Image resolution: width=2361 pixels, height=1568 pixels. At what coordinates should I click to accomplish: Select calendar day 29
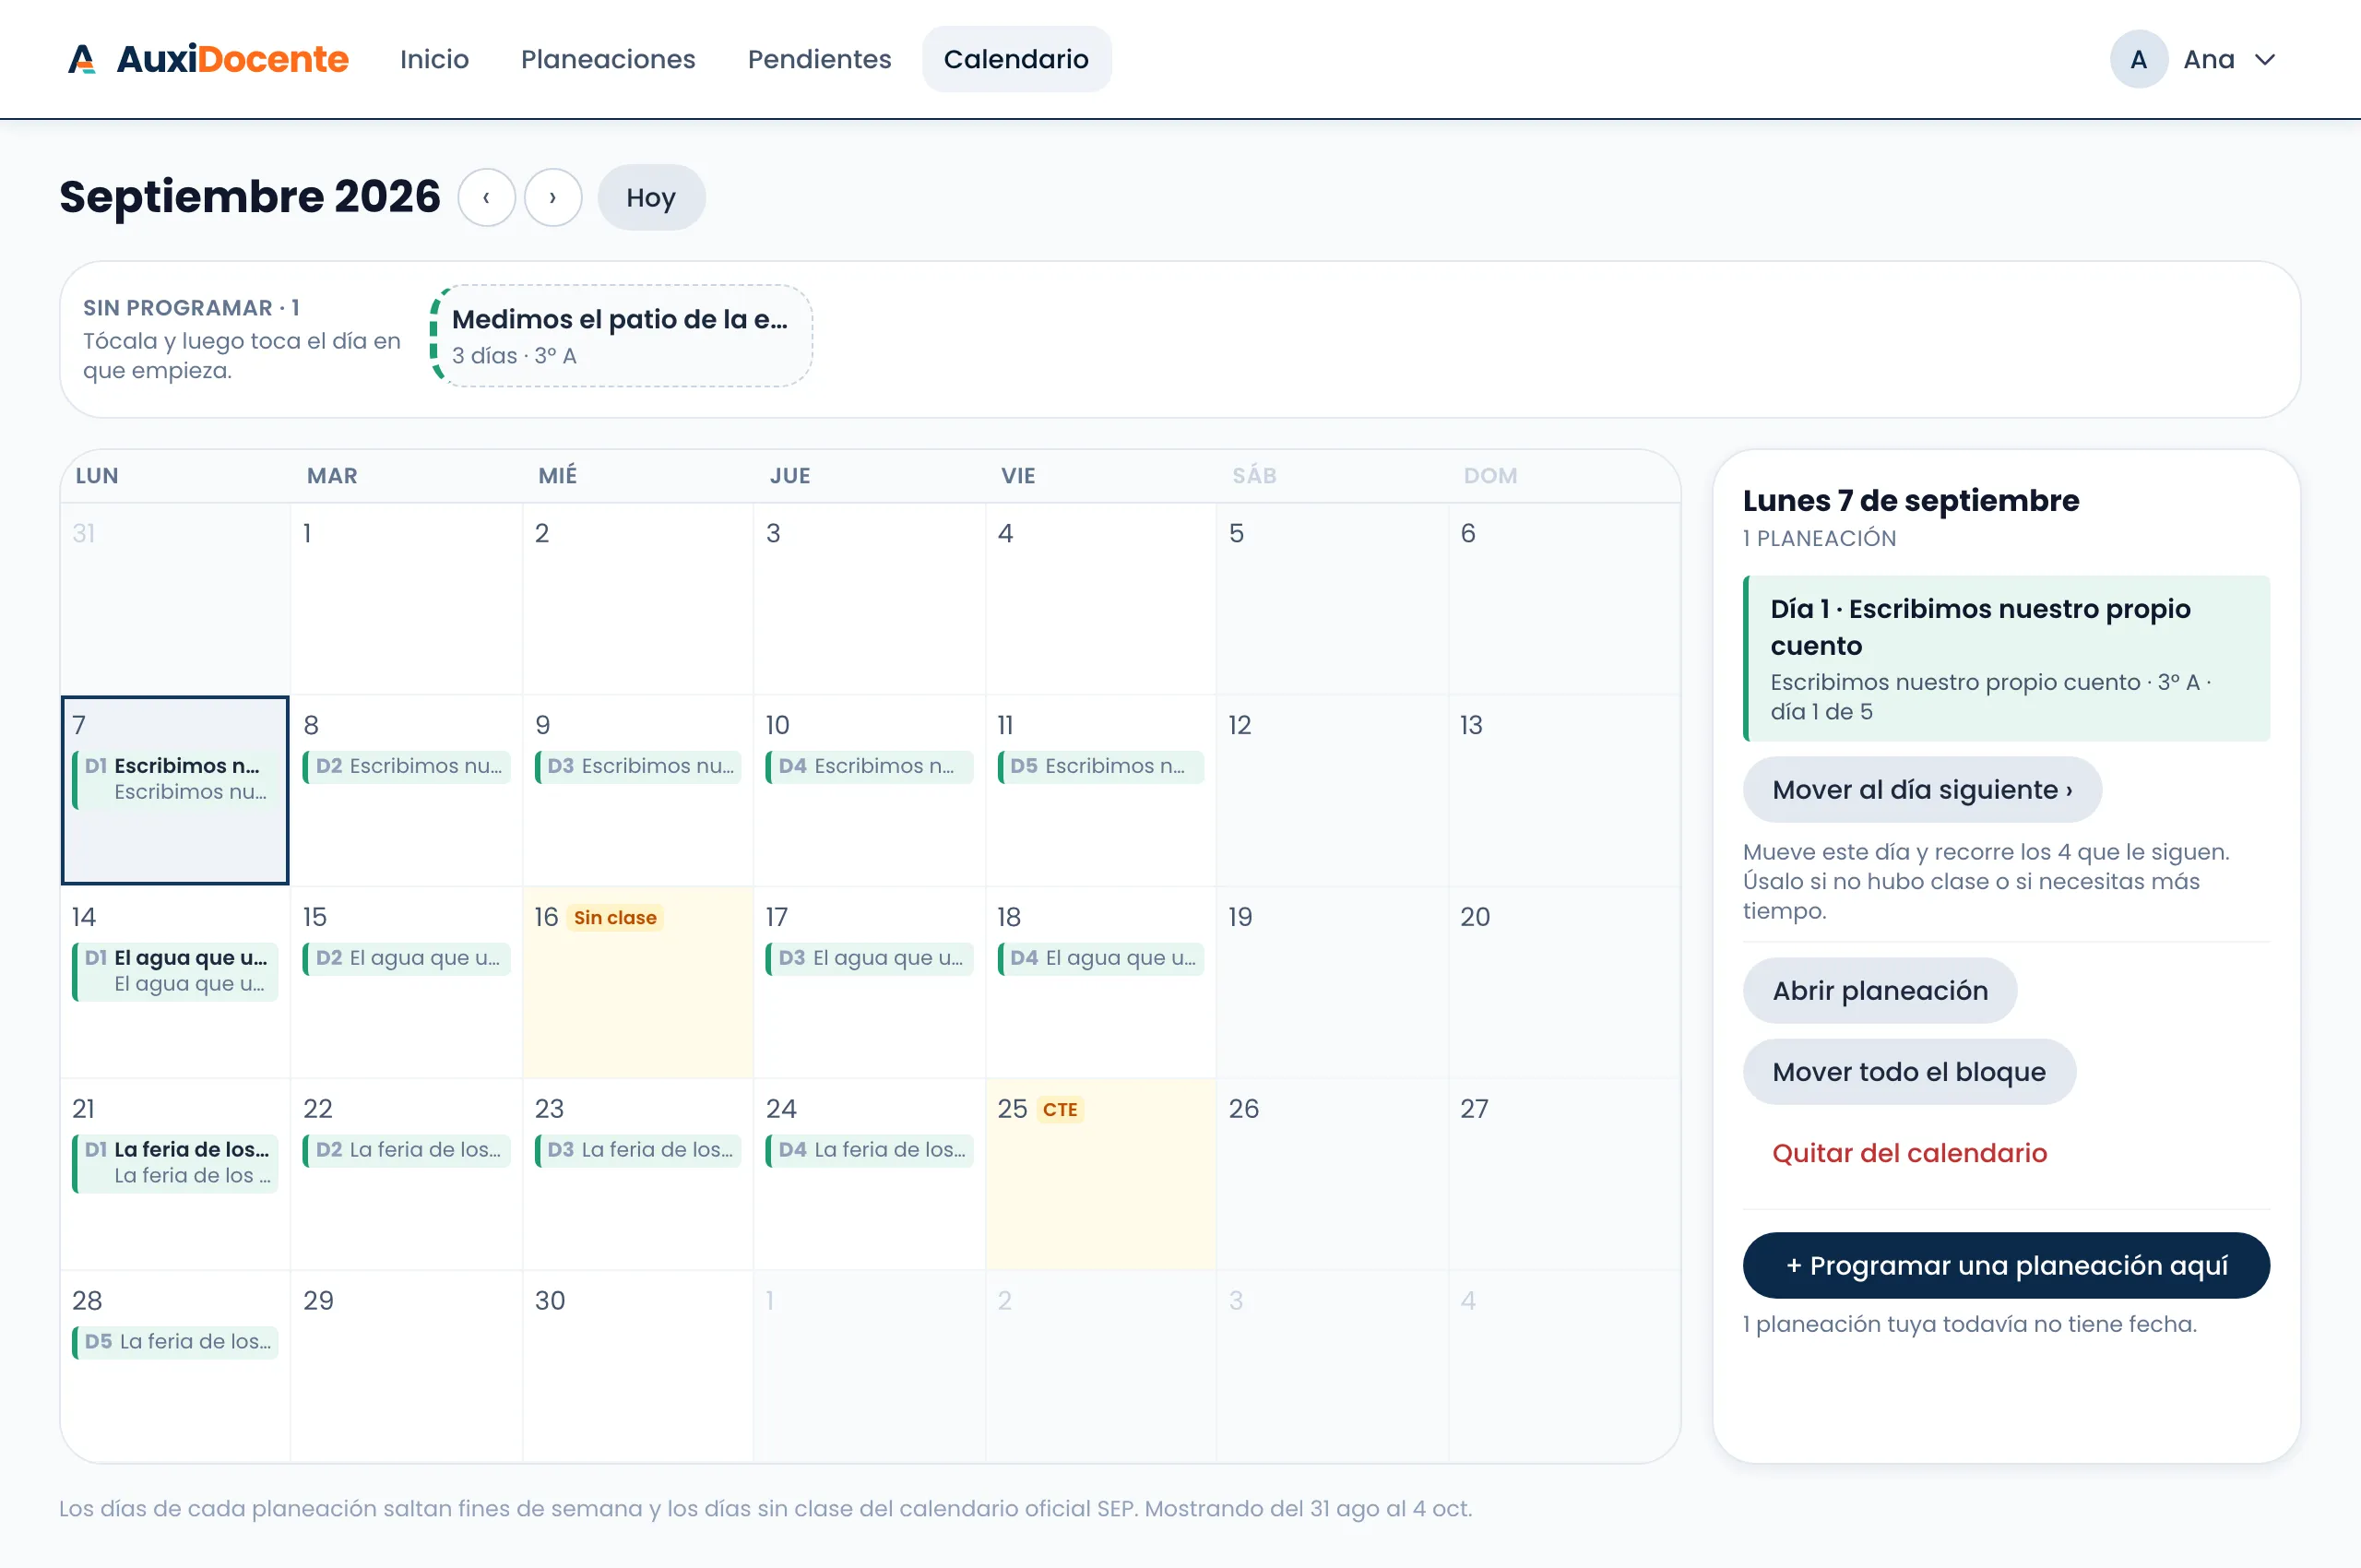(x=406, y=1366)
